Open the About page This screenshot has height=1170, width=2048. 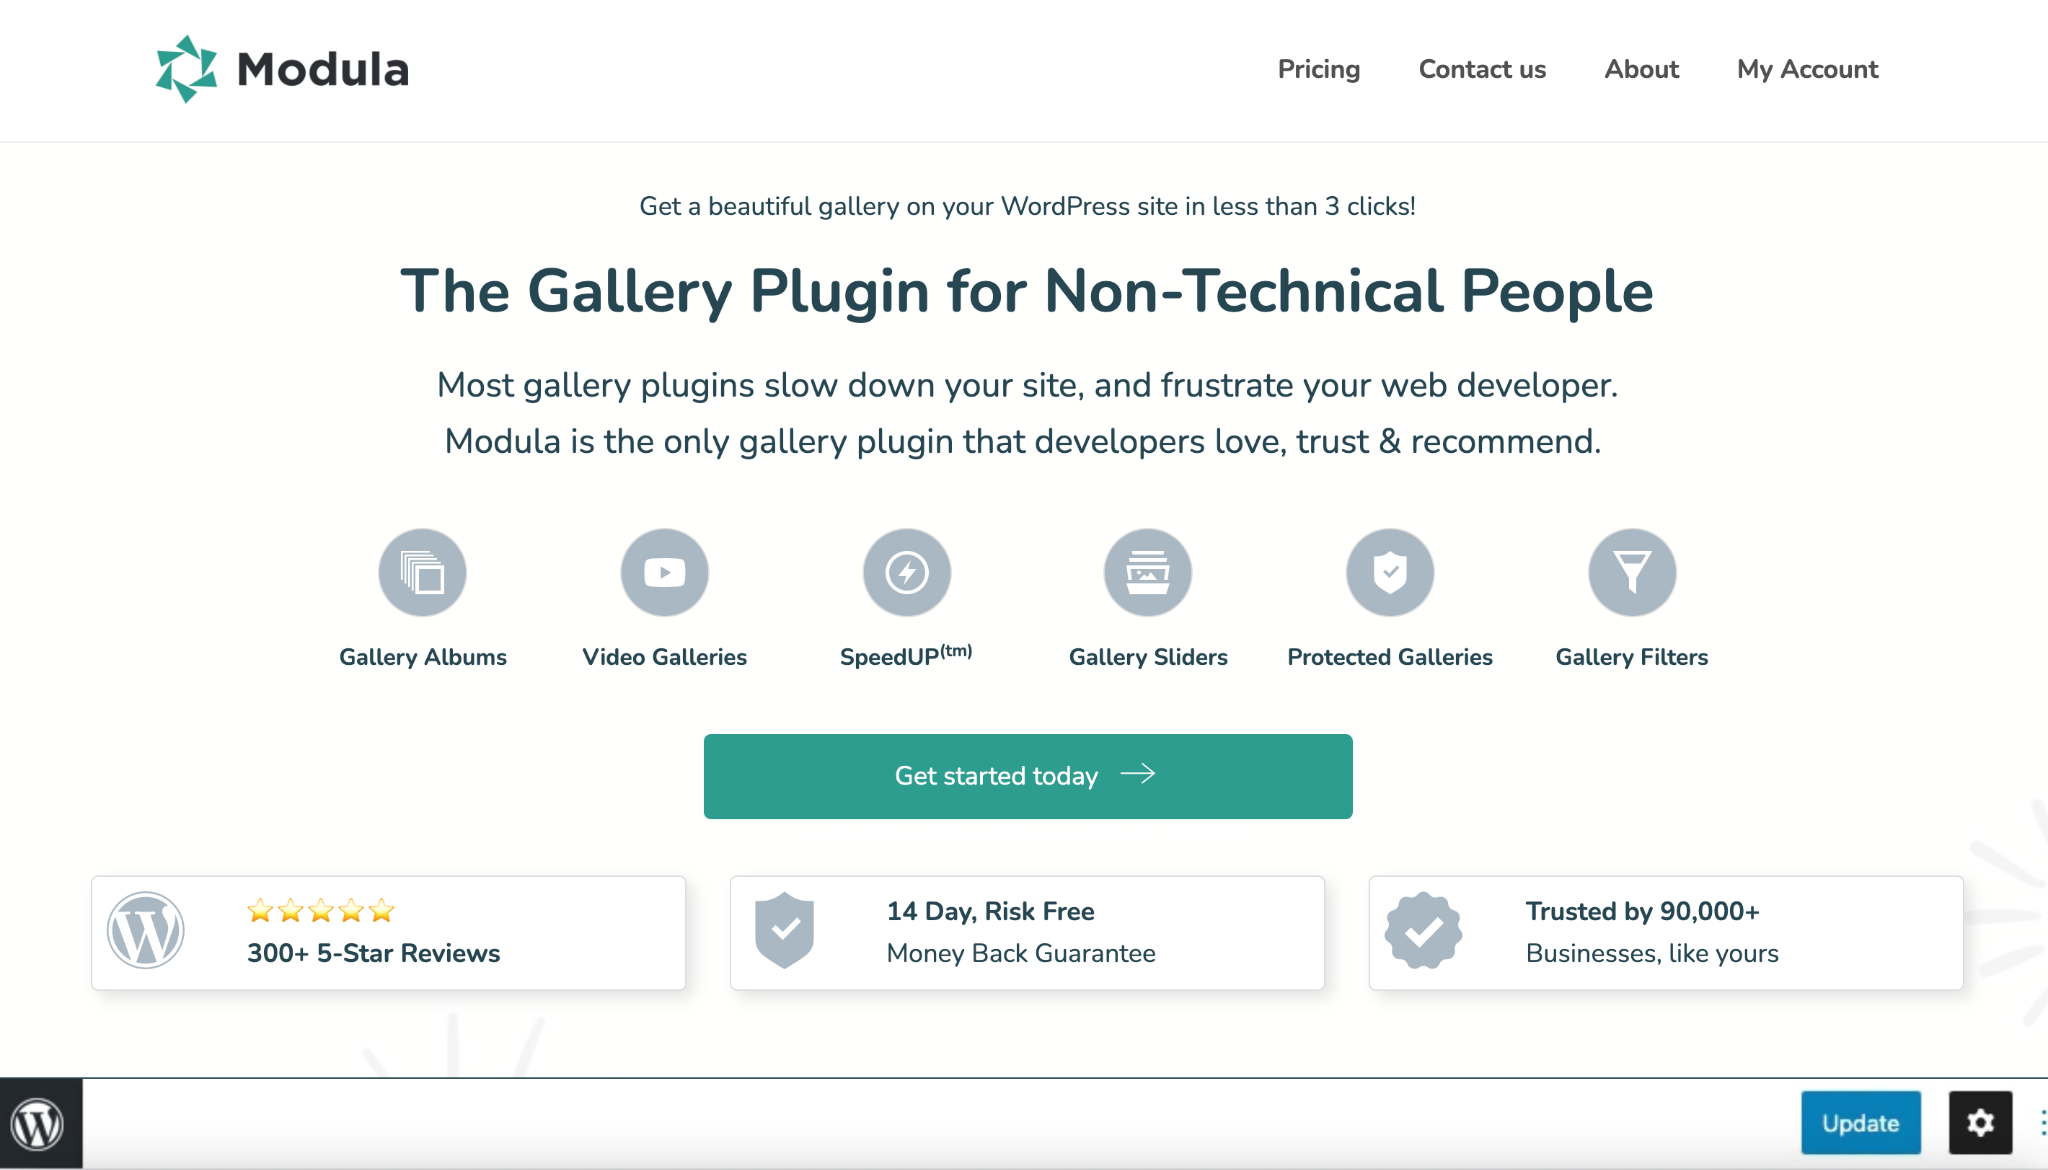click(x=1641, y=69)
